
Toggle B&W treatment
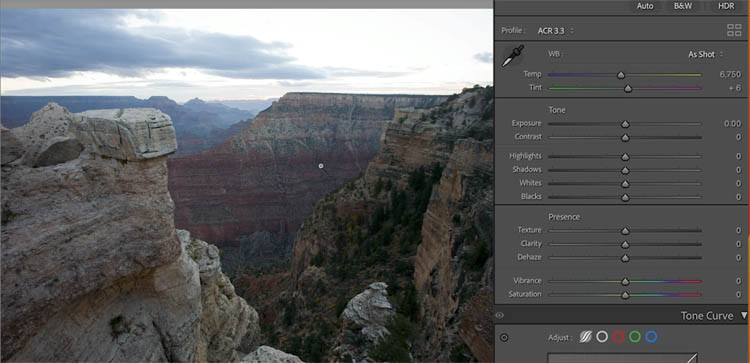point(683,7)
